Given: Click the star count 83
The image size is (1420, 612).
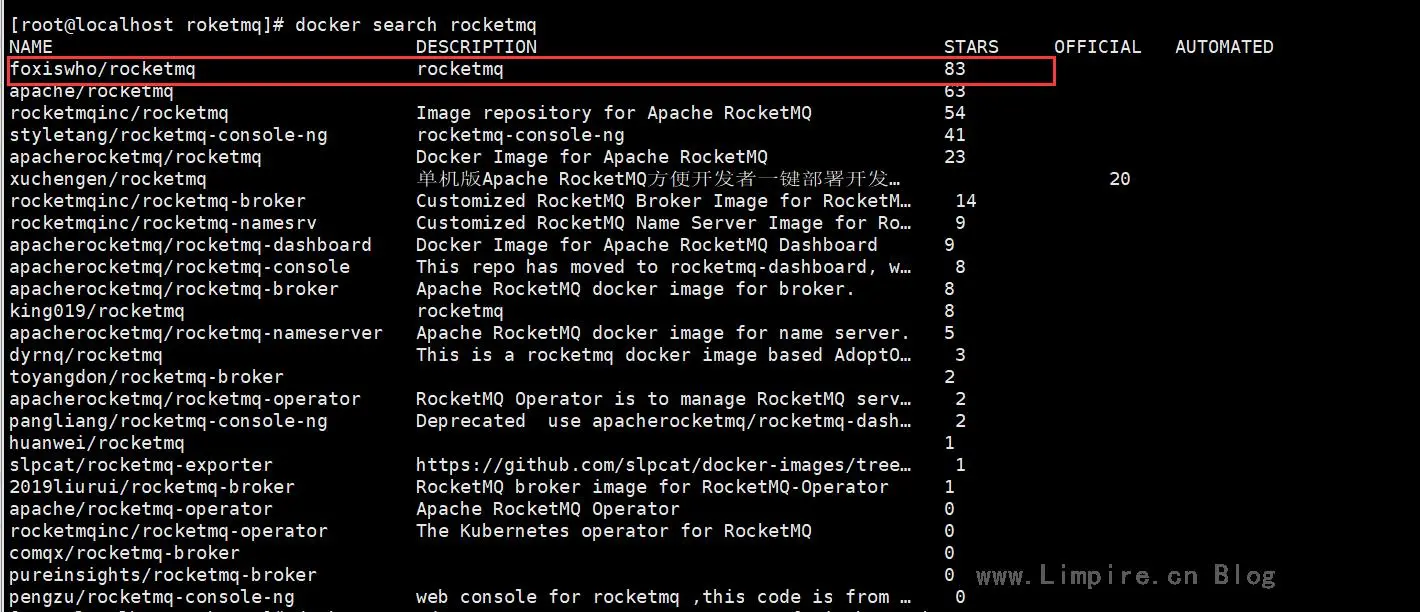Looking at the screenshot, I should pyautogui.click(x=955, y=69).
